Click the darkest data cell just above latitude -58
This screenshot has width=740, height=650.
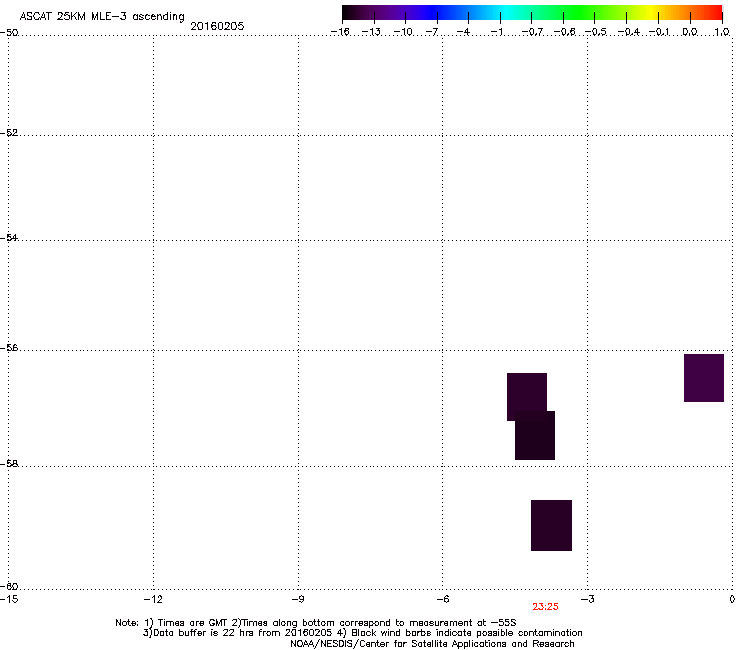[x=535, y=435]
